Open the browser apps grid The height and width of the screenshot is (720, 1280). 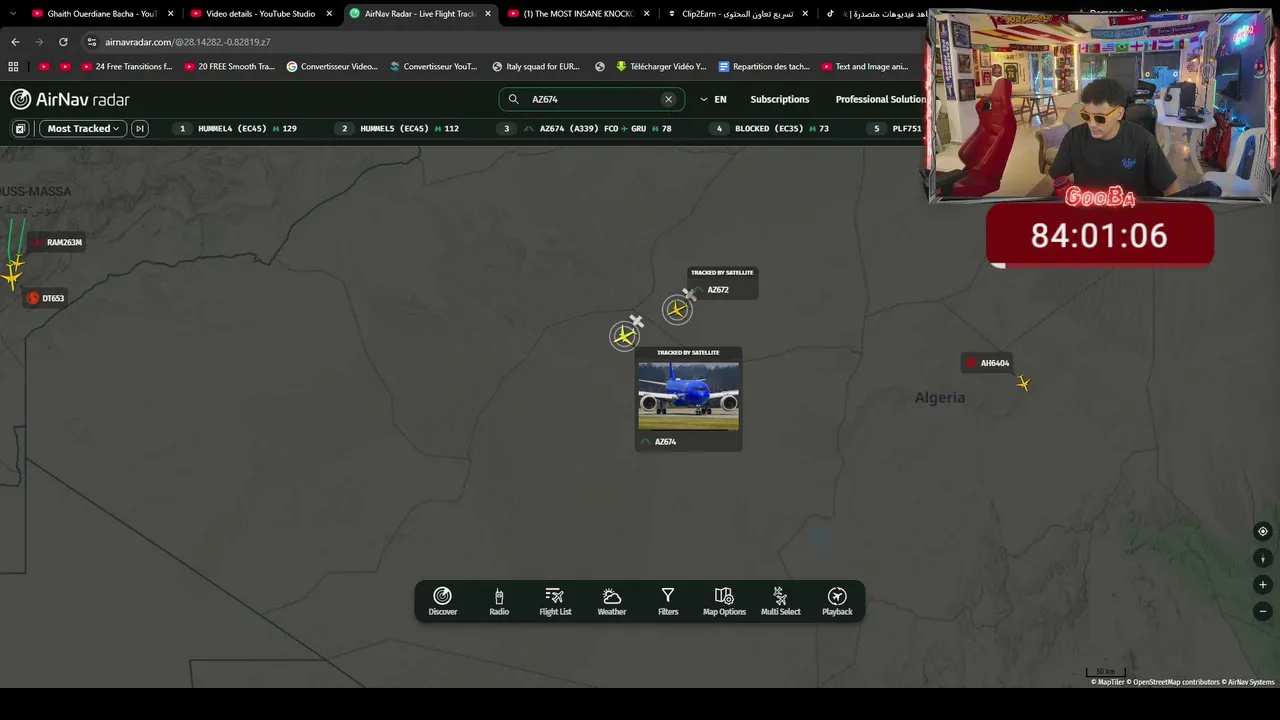[x=13, y=67]
